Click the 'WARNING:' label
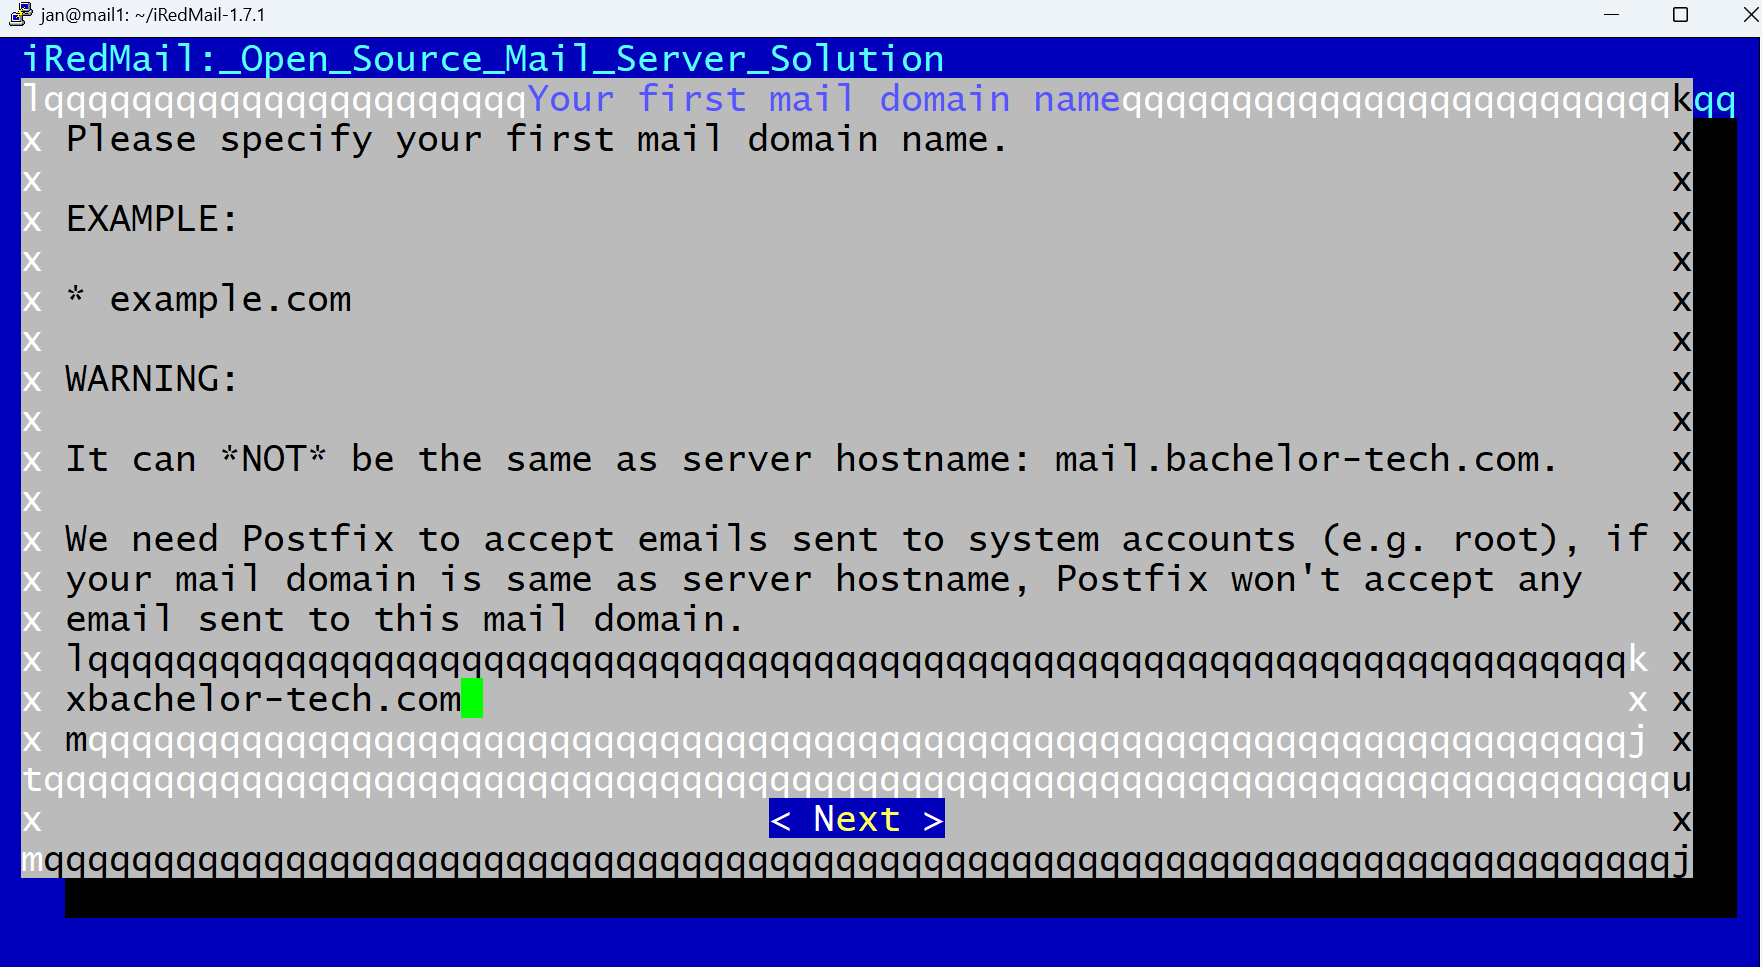 click(x=152, y=379)
